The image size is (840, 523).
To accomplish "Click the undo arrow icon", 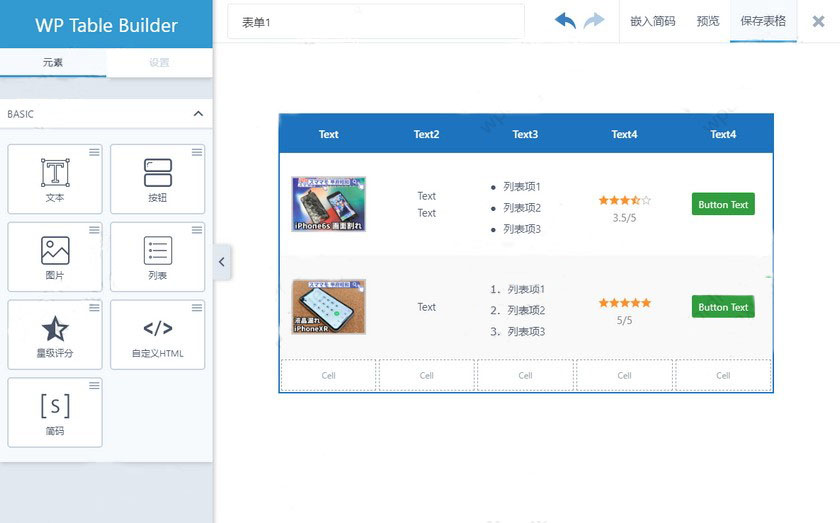I will coord(565,21).
